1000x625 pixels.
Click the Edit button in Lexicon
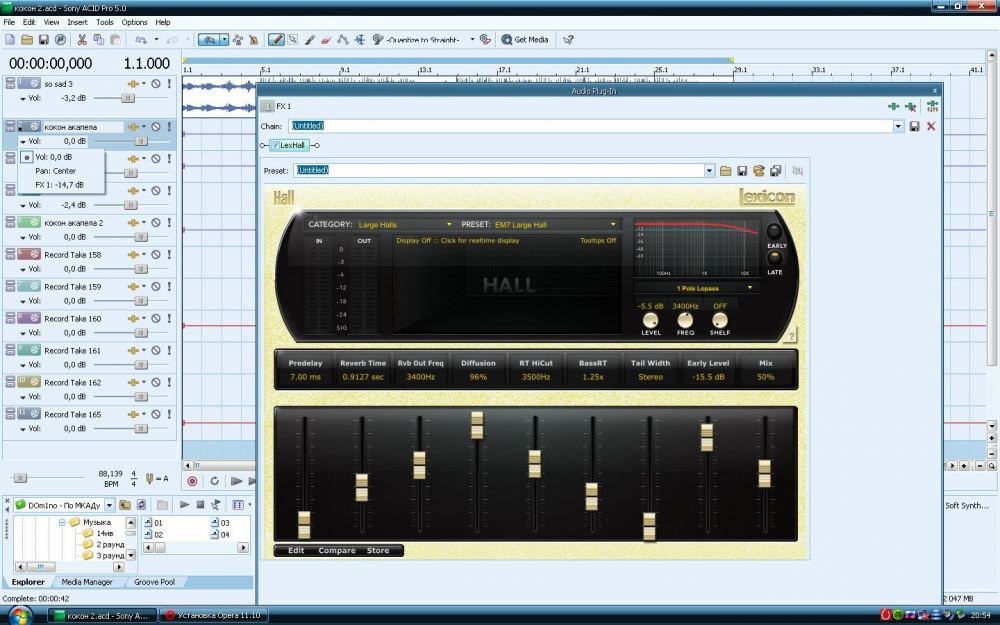tap(296, 550)
